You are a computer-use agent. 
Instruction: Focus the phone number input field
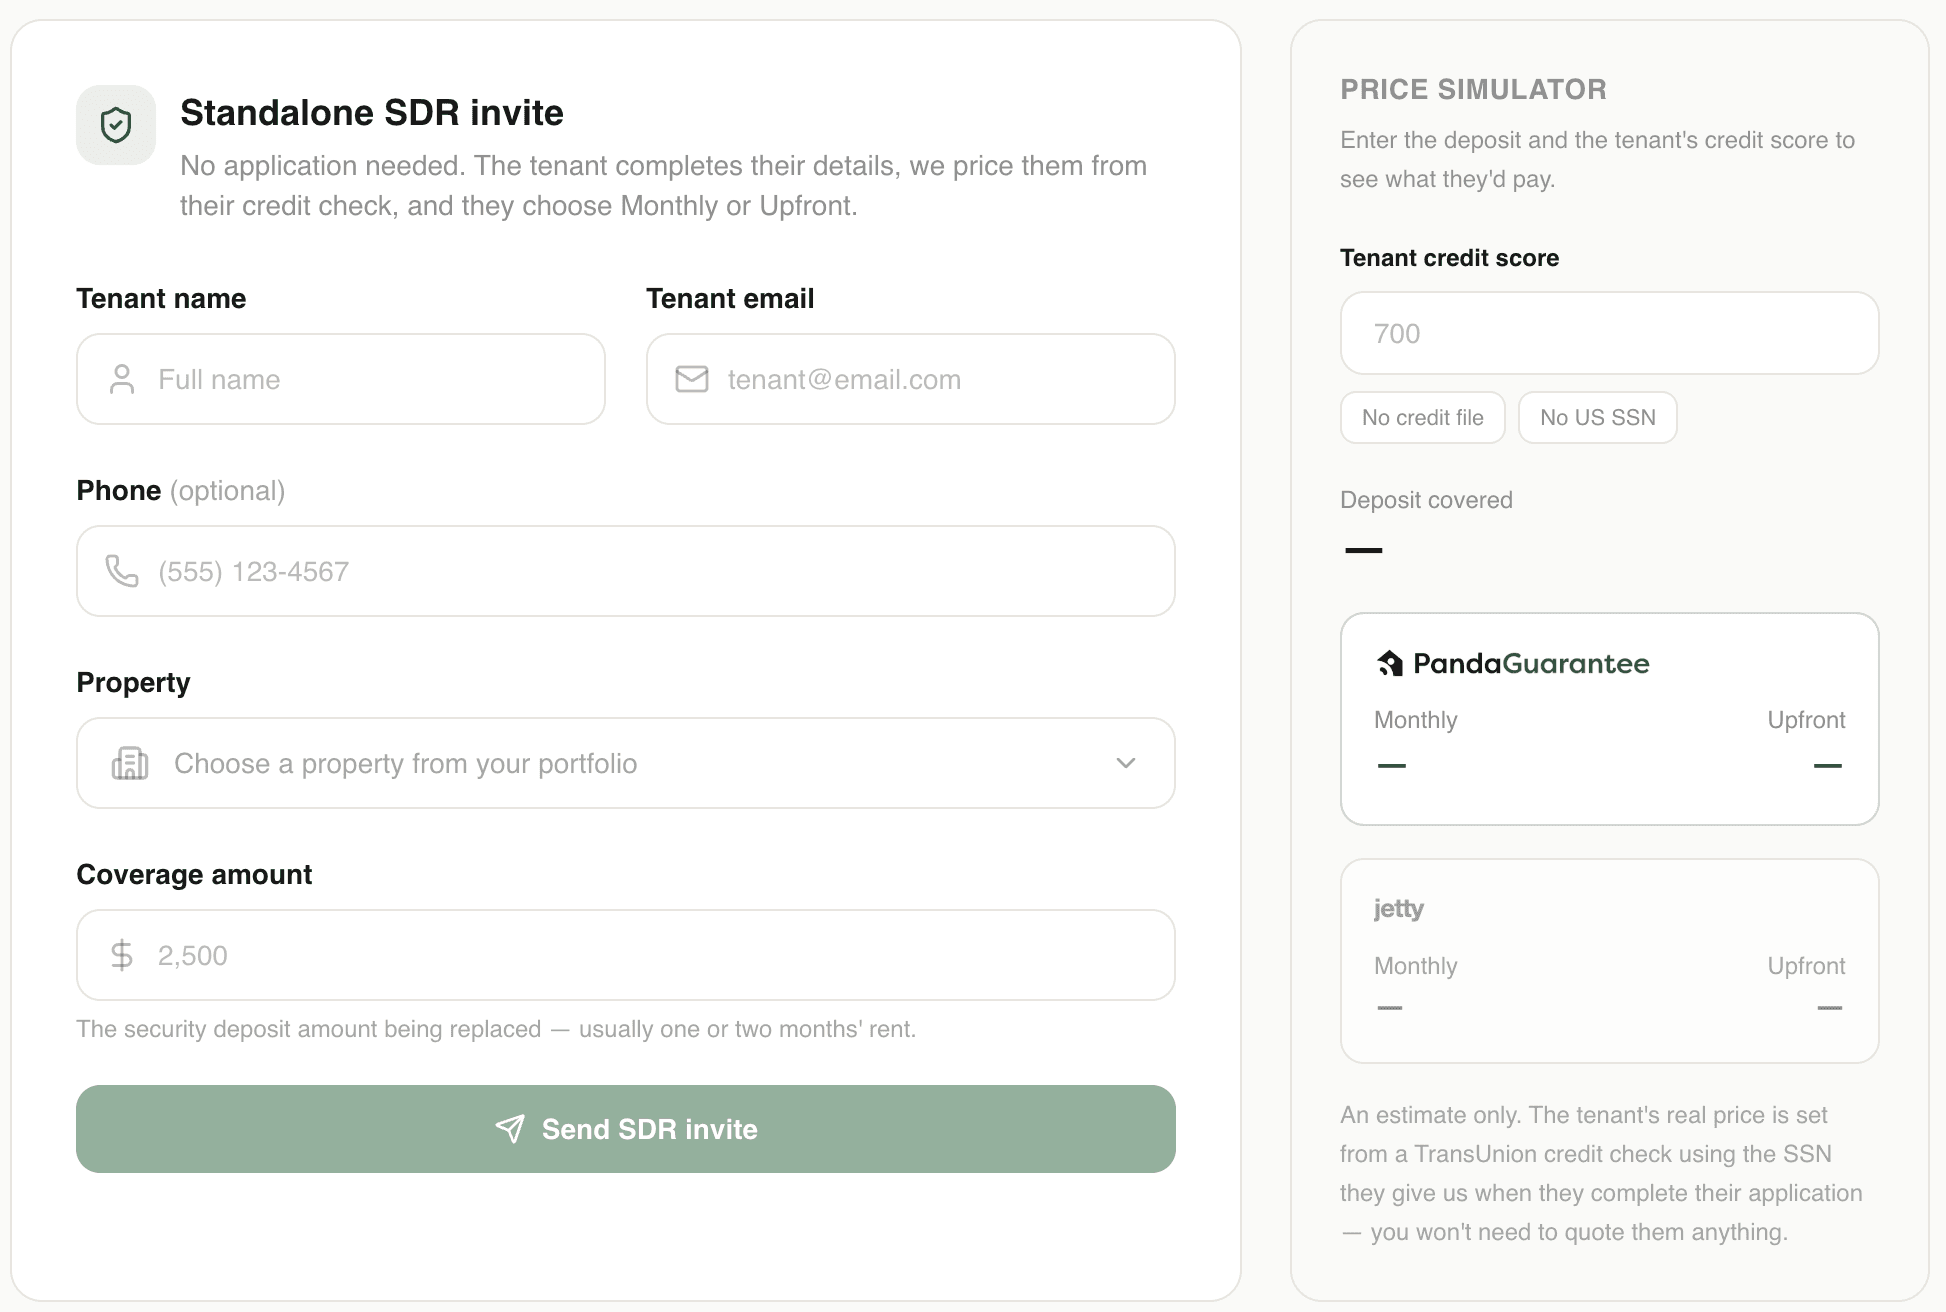[626, 571]
